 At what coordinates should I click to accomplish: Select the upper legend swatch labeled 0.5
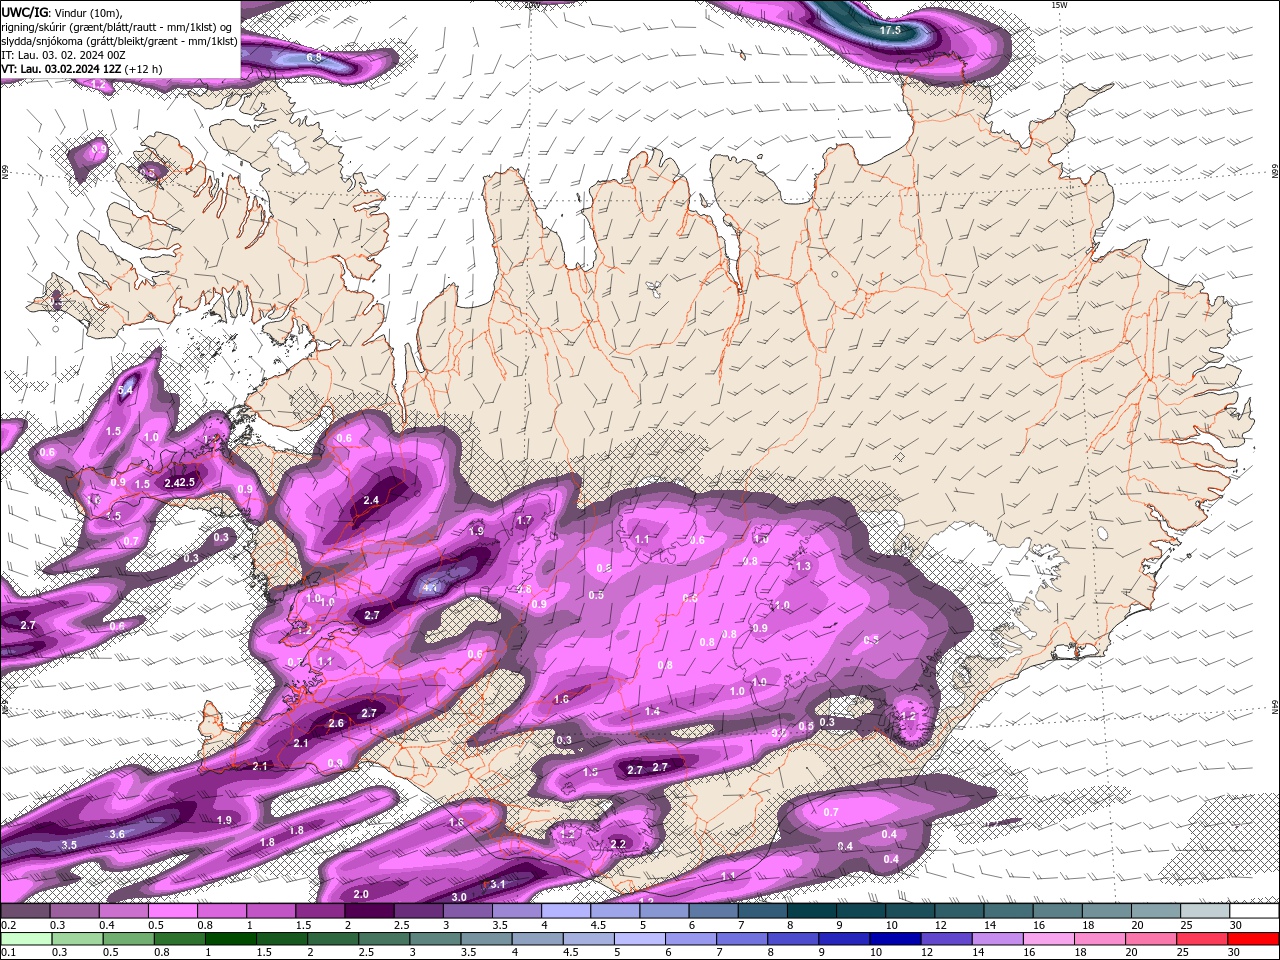point(172,912)
